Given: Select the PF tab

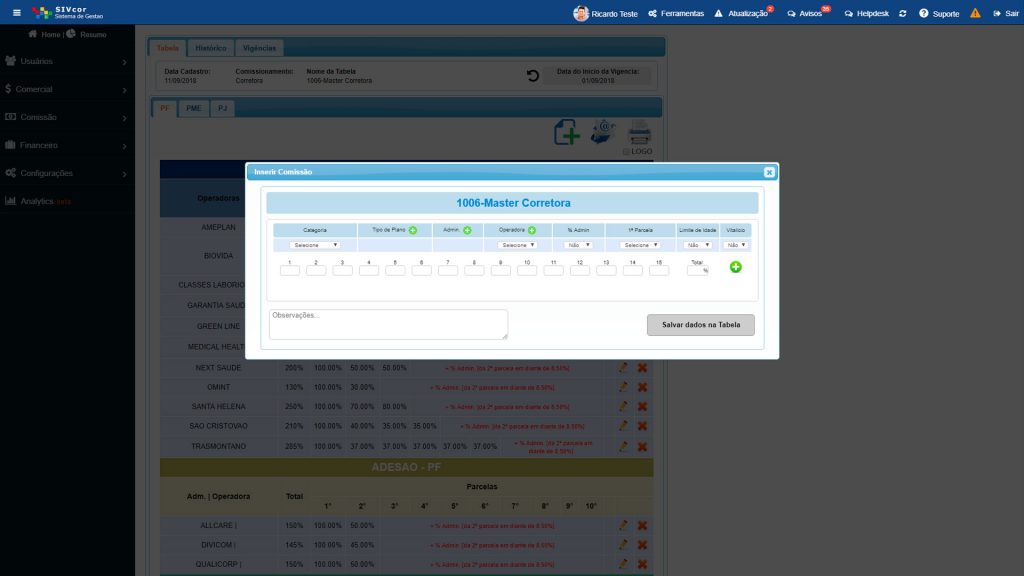Looking at the screenshot, I should pos(165,108).
